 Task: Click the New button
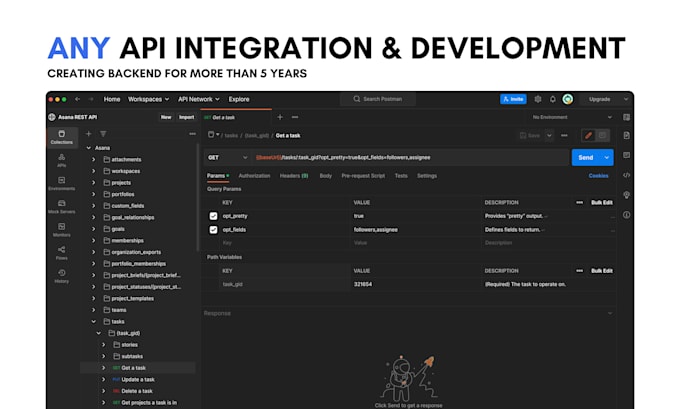tap(166, 117)
